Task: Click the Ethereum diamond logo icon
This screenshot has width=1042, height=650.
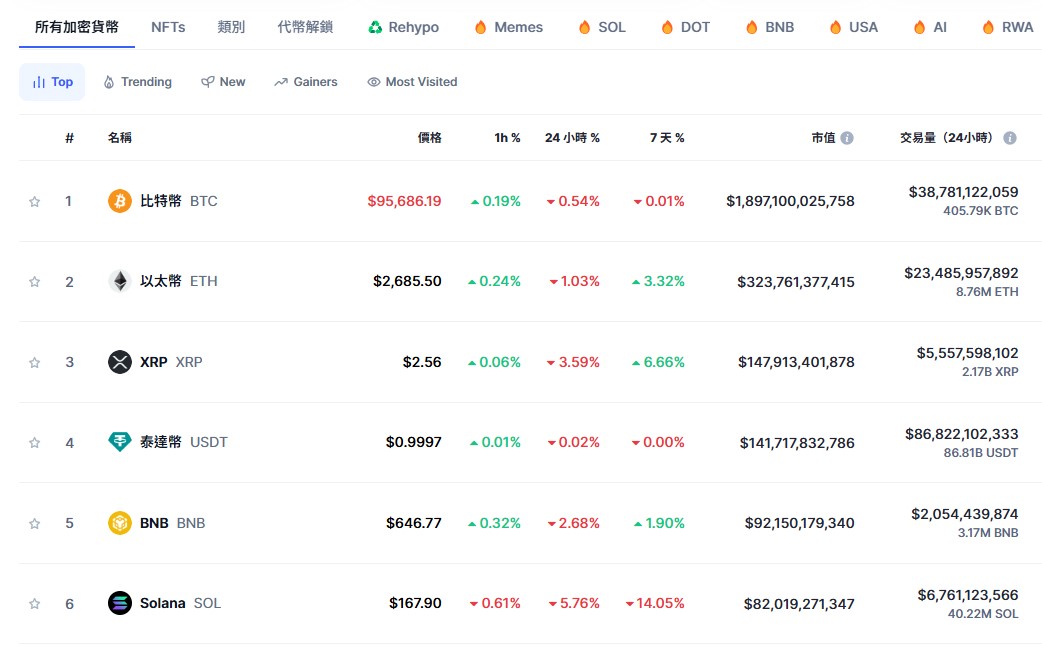Action: [120, 281]
